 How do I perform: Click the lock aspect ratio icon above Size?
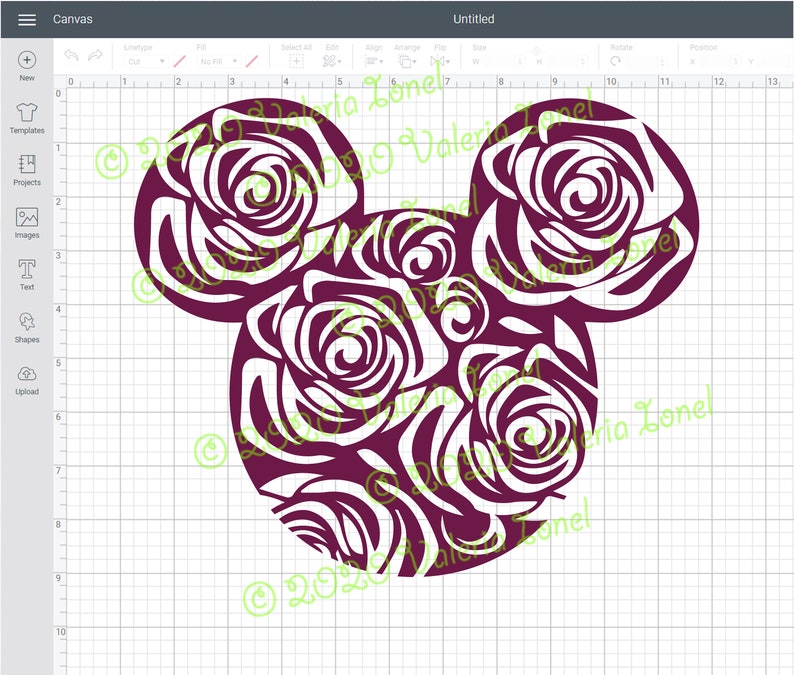click(536, 51)
